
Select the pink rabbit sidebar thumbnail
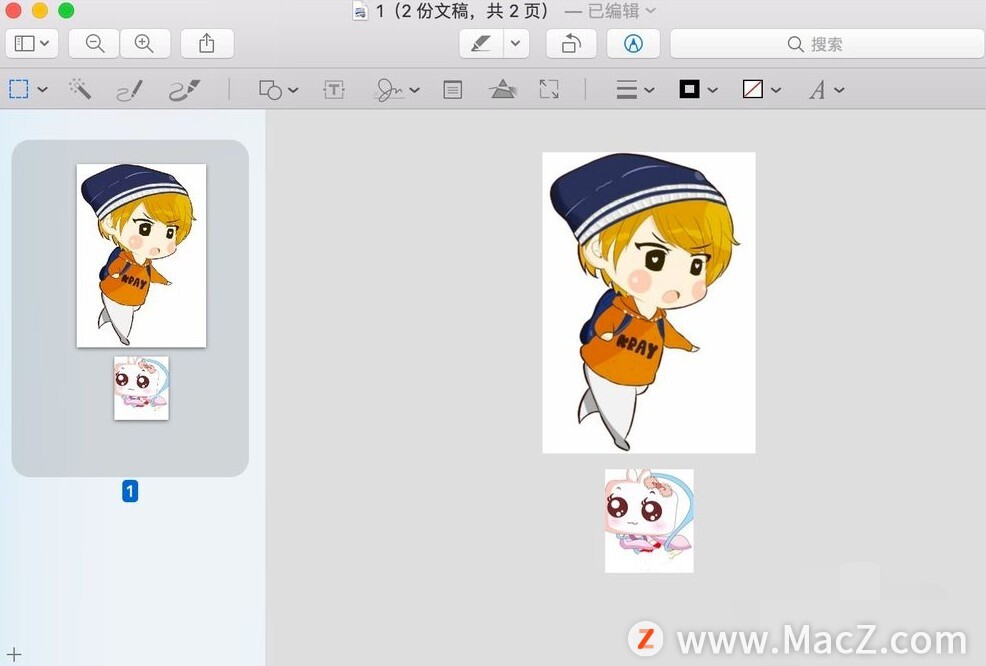tap(141, 388)
